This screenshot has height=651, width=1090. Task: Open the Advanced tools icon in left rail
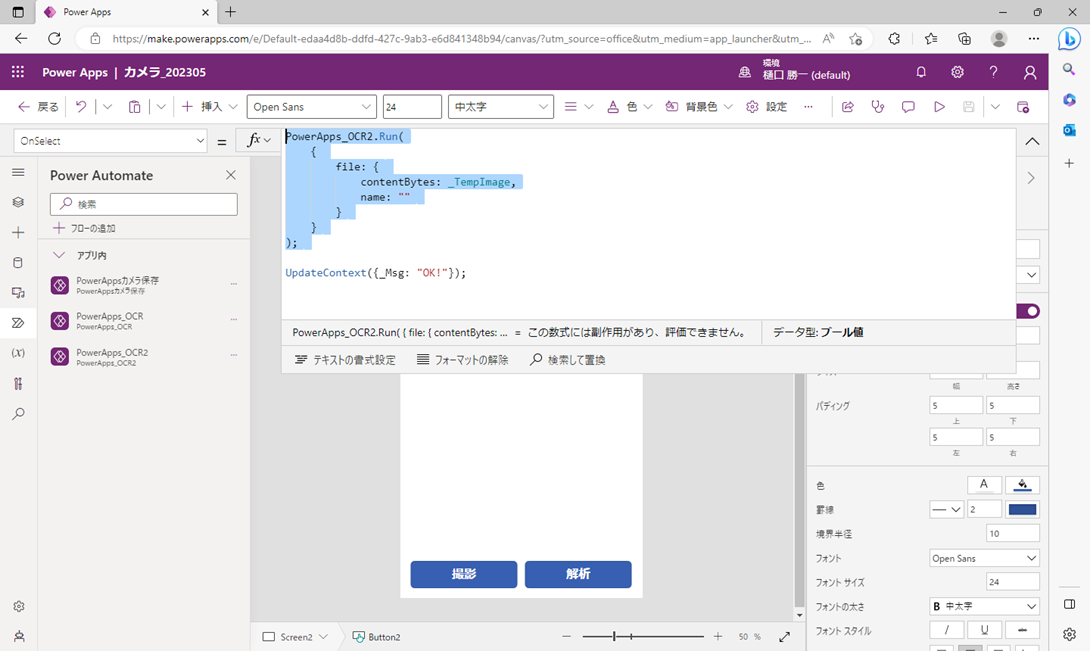[x=18, y=383]
